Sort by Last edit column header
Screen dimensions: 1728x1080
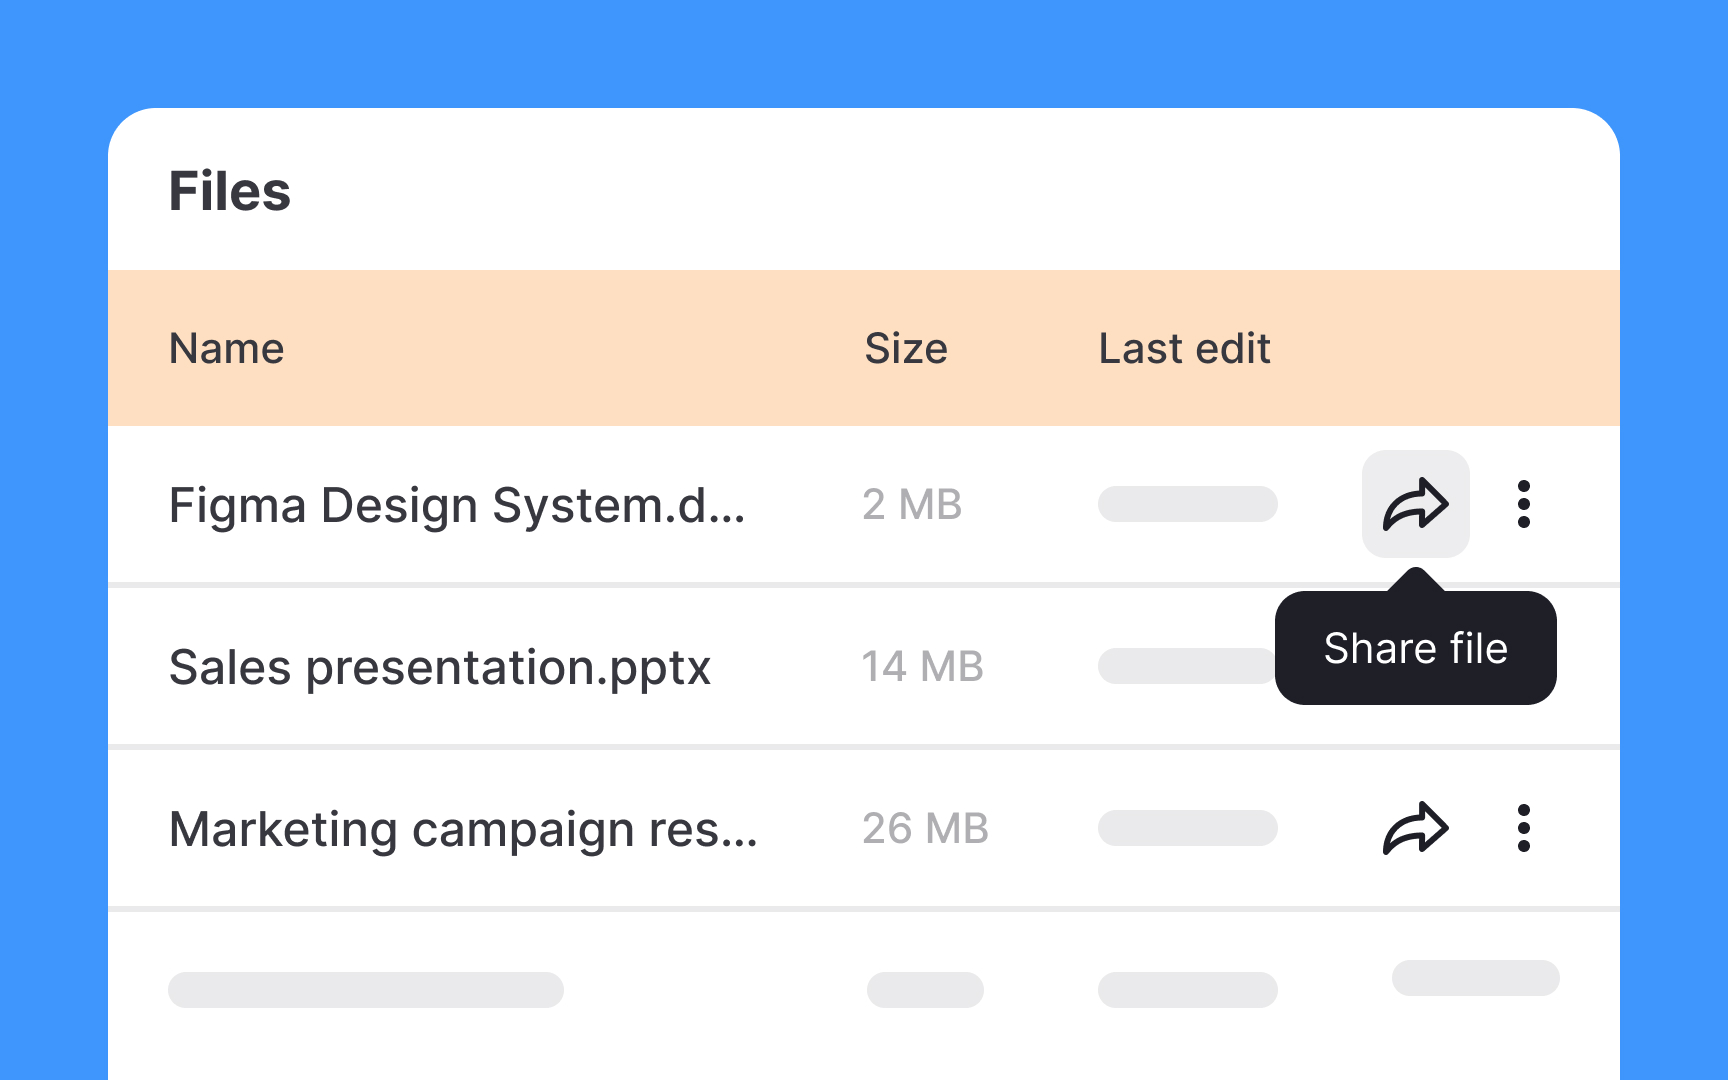click(x=1184, y=349)
